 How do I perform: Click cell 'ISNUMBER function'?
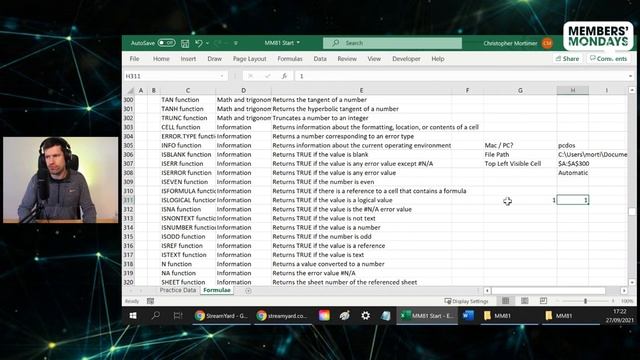187,227
